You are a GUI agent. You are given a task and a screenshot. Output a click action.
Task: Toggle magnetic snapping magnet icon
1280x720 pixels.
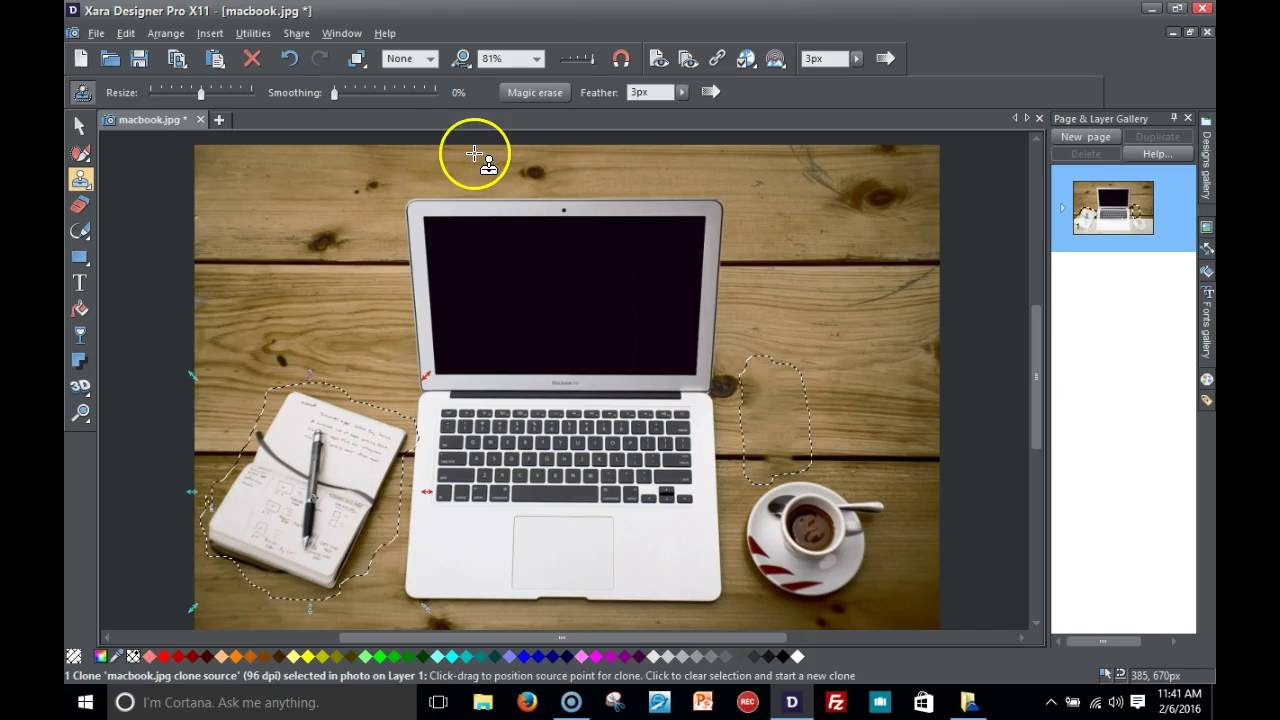pos(621,59)
